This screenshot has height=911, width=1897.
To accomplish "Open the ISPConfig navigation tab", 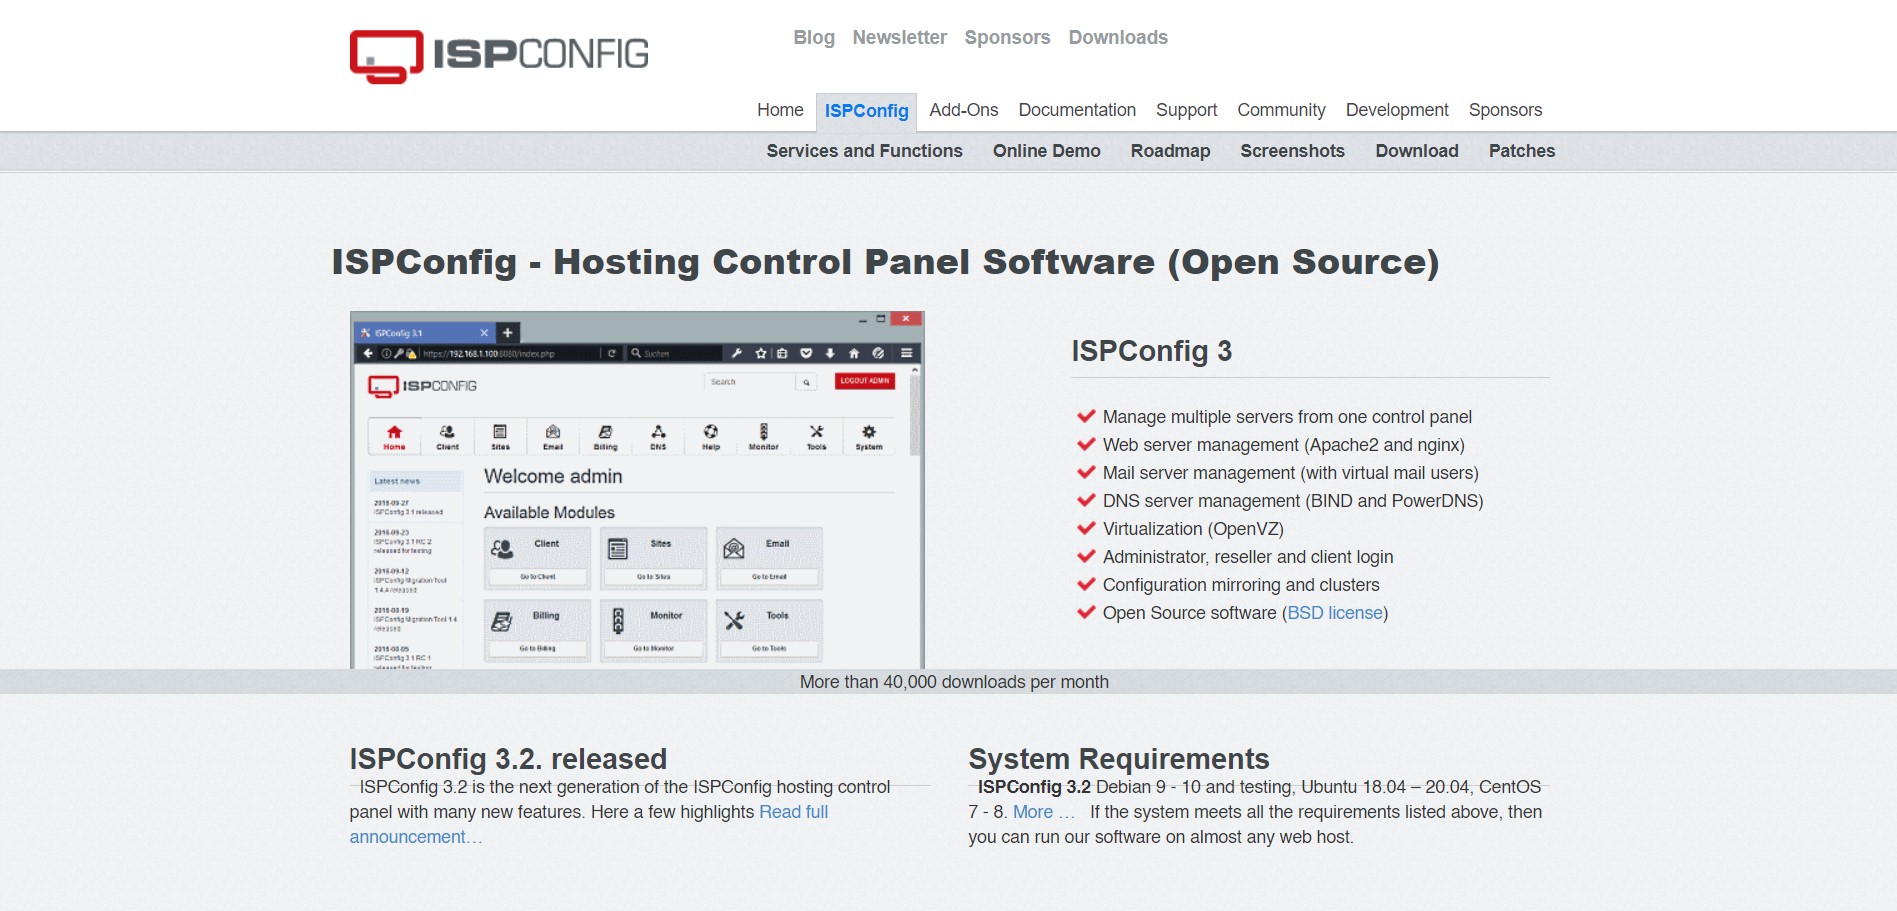I will [867, 110].
